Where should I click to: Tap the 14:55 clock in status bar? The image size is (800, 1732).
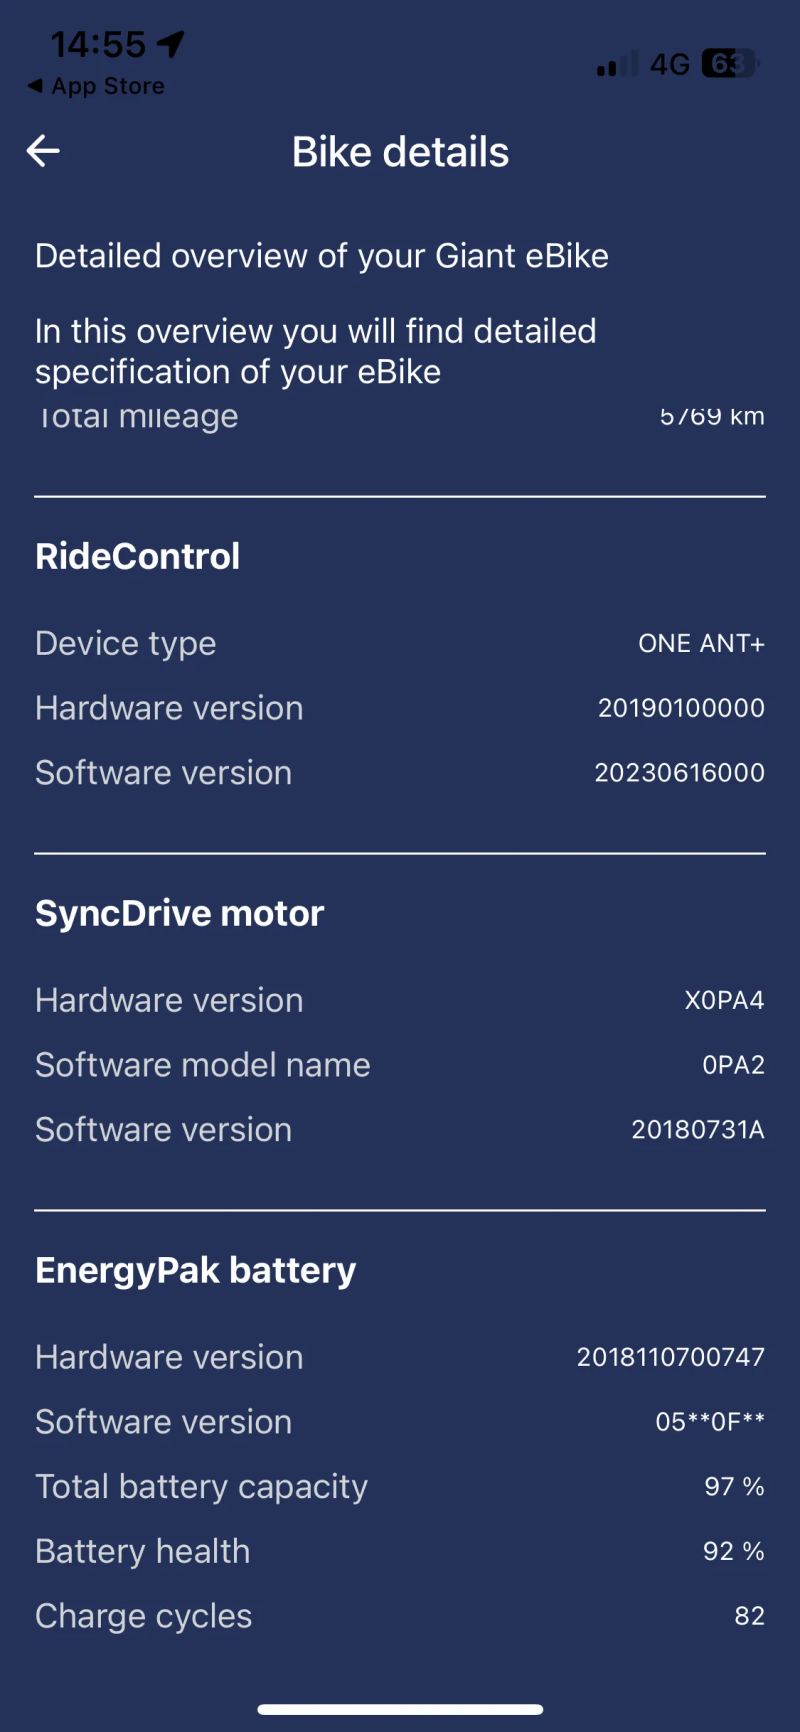pos(98,44)
